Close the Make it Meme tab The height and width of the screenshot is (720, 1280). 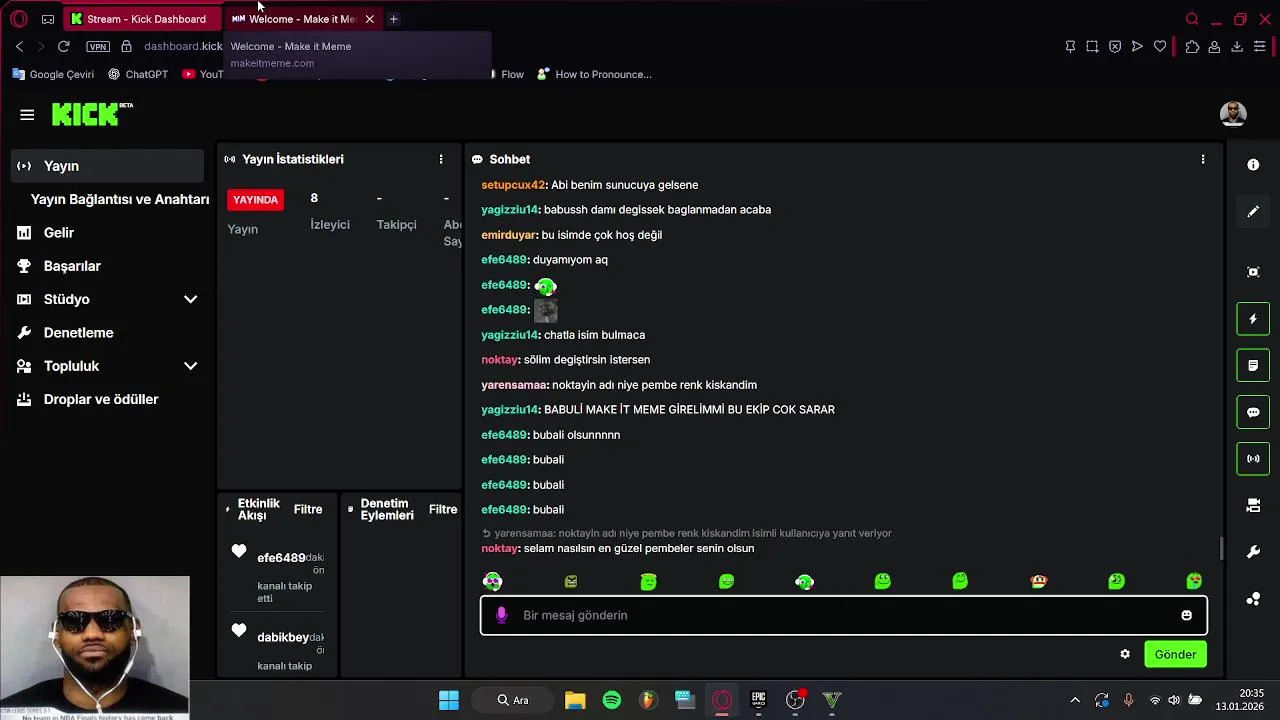coord(369,19)
